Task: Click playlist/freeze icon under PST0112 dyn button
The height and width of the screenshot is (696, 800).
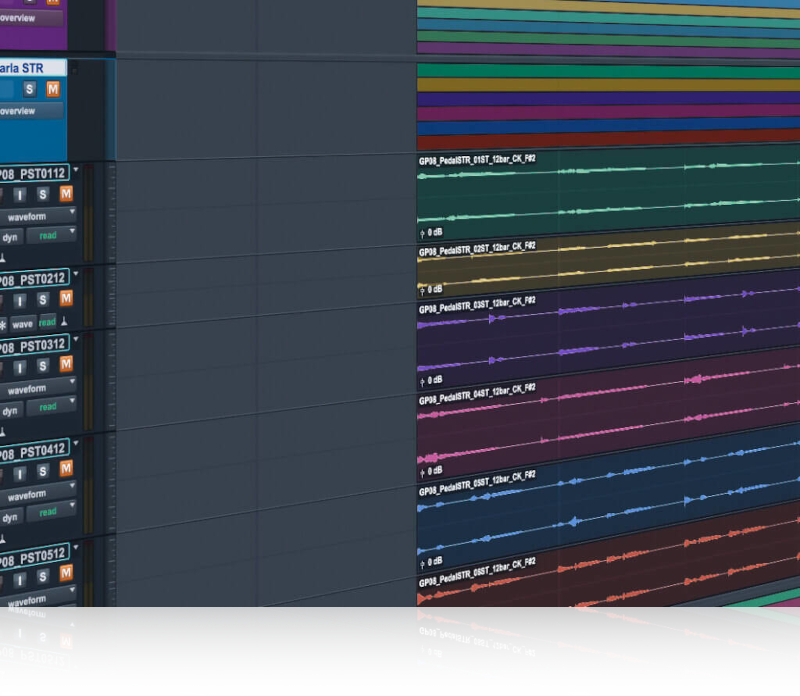Action: click(3, 258)
